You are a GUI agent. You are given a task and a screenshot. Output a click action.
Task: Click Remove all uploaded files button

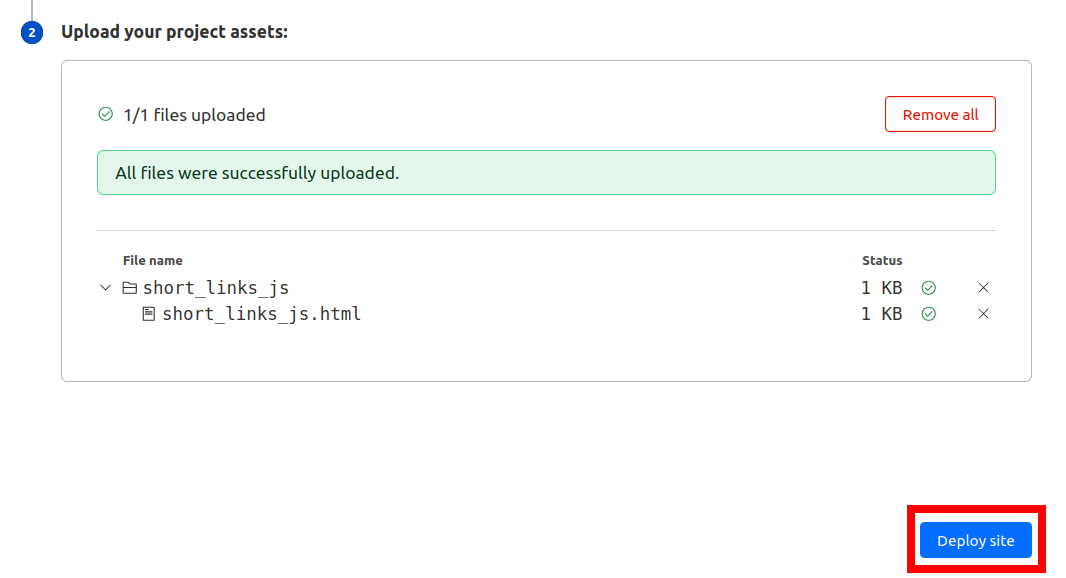(x=940, y=114)
